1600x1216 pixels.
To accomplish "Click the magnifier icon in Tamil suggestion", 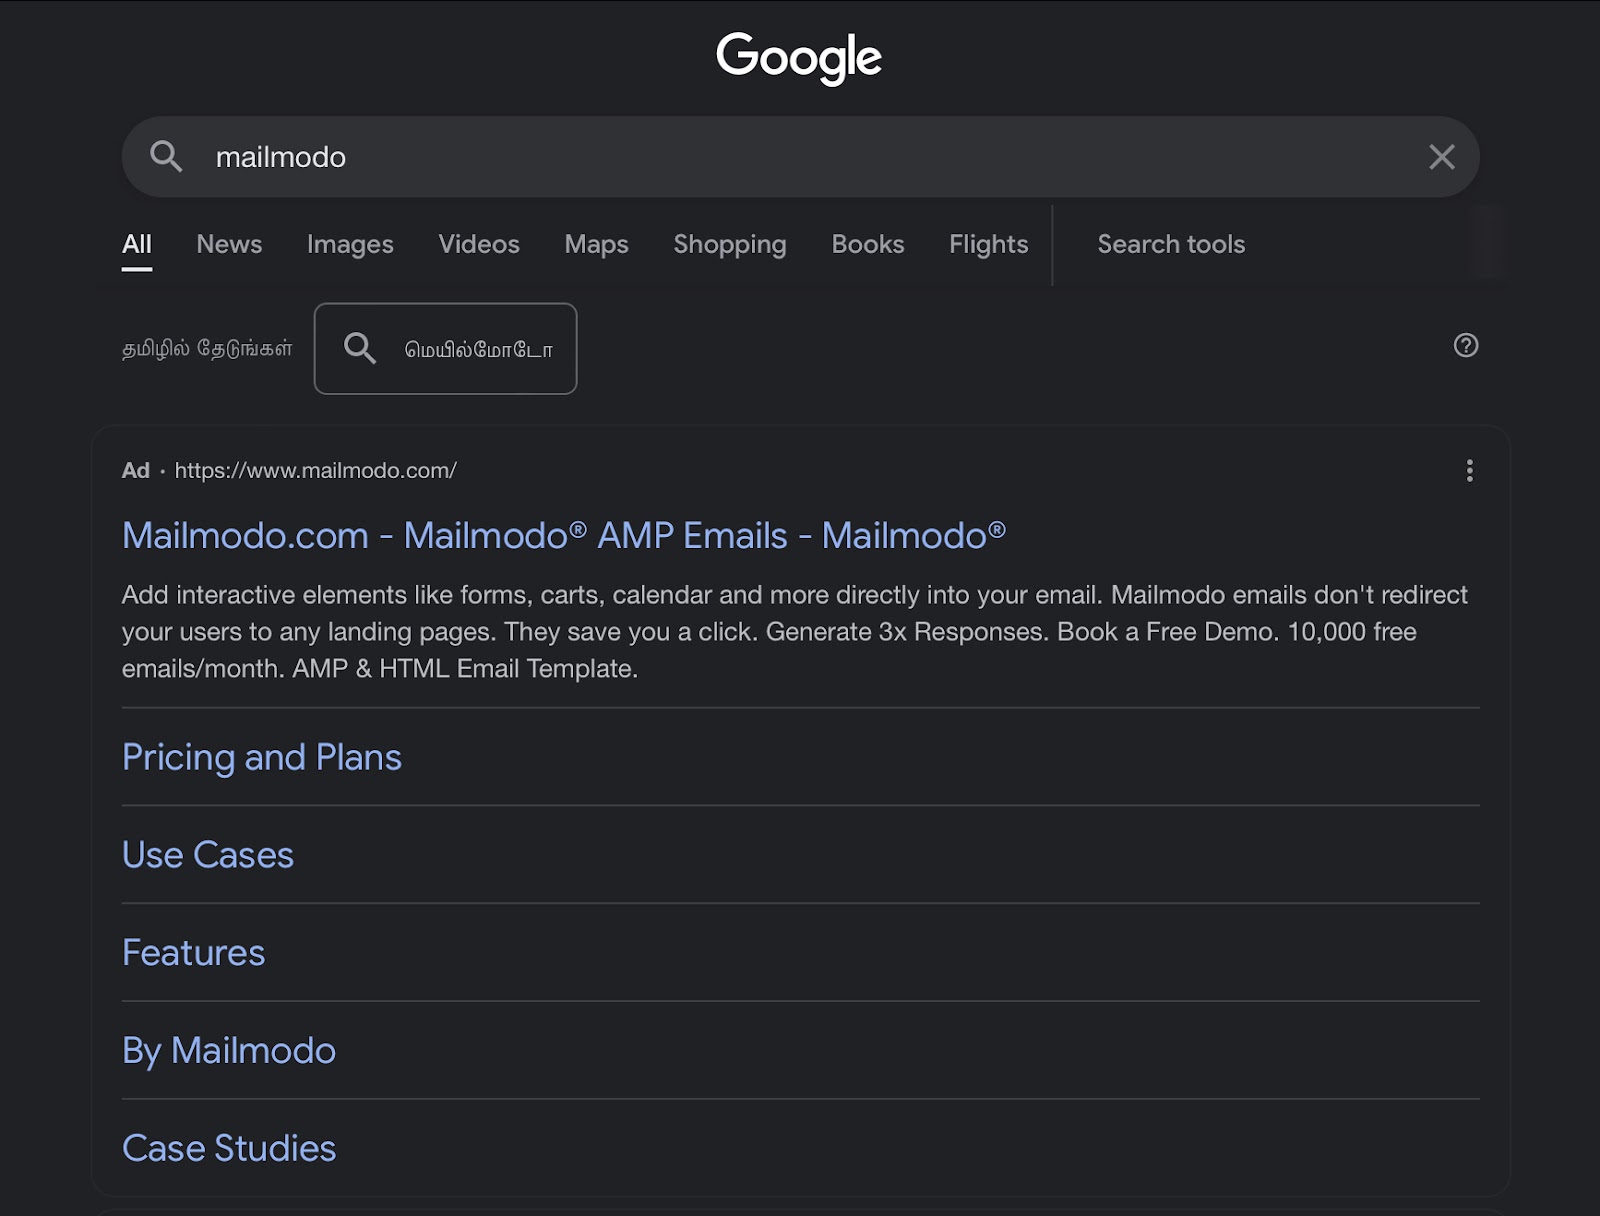I will pos(360,348).
